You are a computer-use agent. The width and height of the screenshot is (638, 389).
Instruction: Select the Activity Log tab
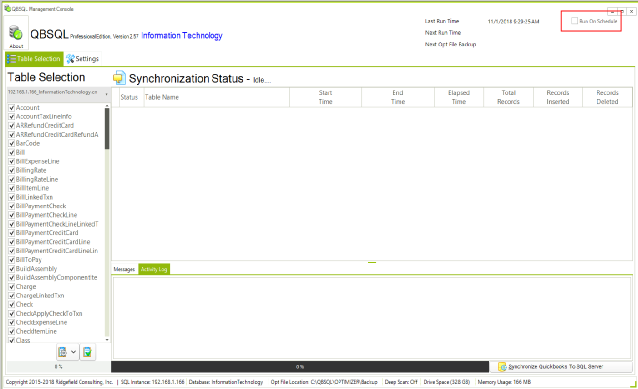[154, 269]
